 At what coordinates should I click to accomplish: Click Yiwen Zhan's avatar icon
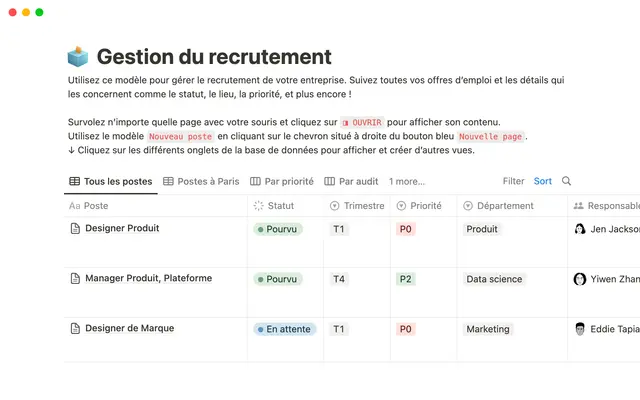[x=579, y=279]
